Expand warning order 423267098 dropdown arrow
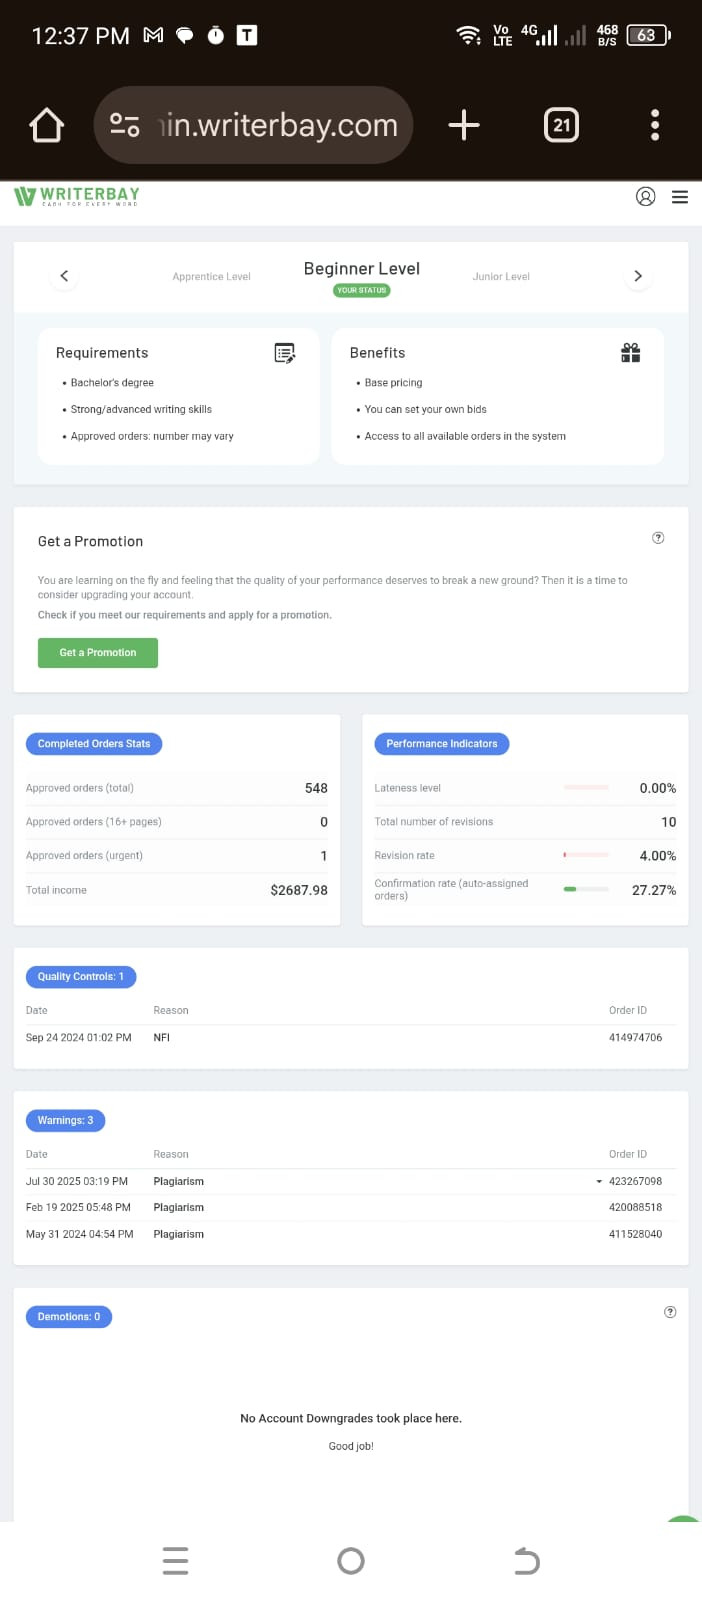The width and height of the screenshot is (702, 1600). (x=599, y=1182)
